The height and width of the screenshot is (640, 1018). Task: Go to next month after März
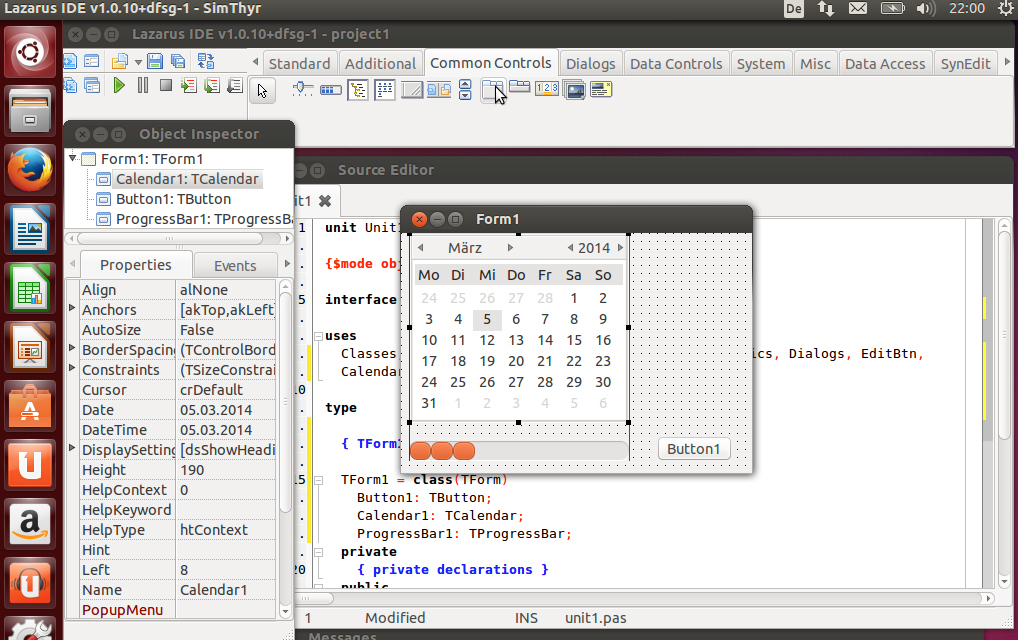510,248
